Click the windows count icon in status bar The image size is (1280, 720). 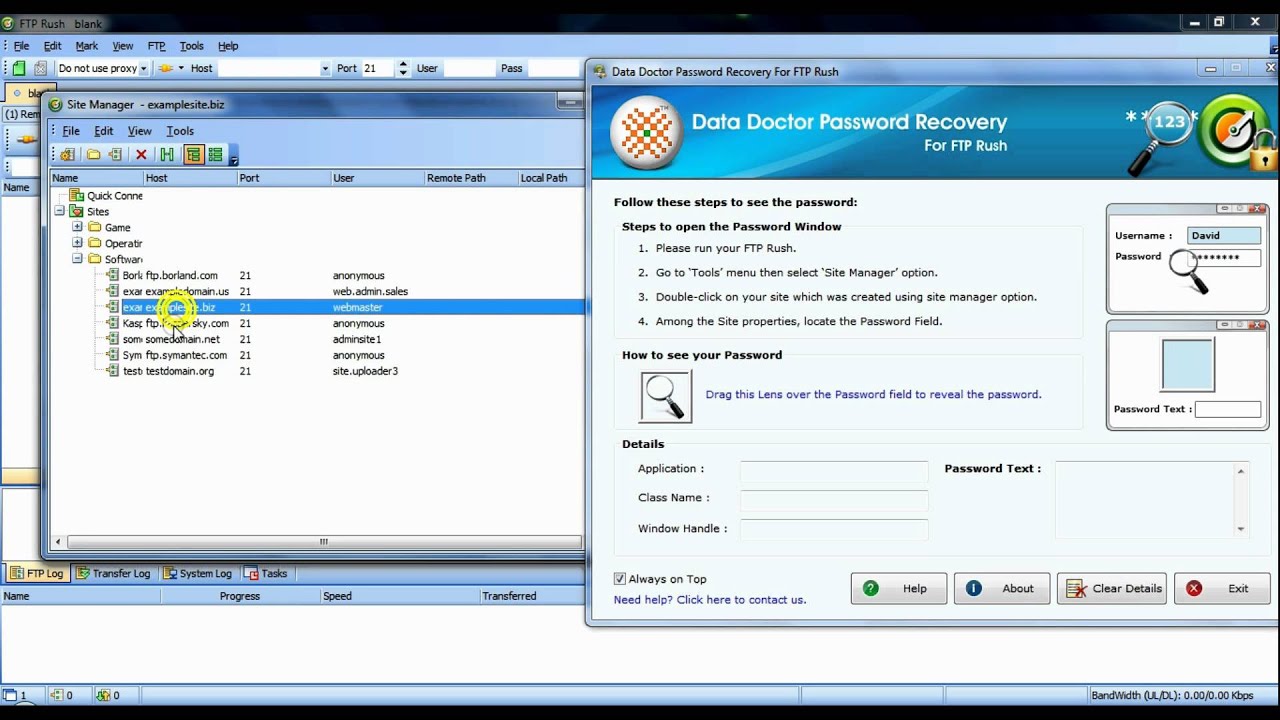tap(10, 695)
